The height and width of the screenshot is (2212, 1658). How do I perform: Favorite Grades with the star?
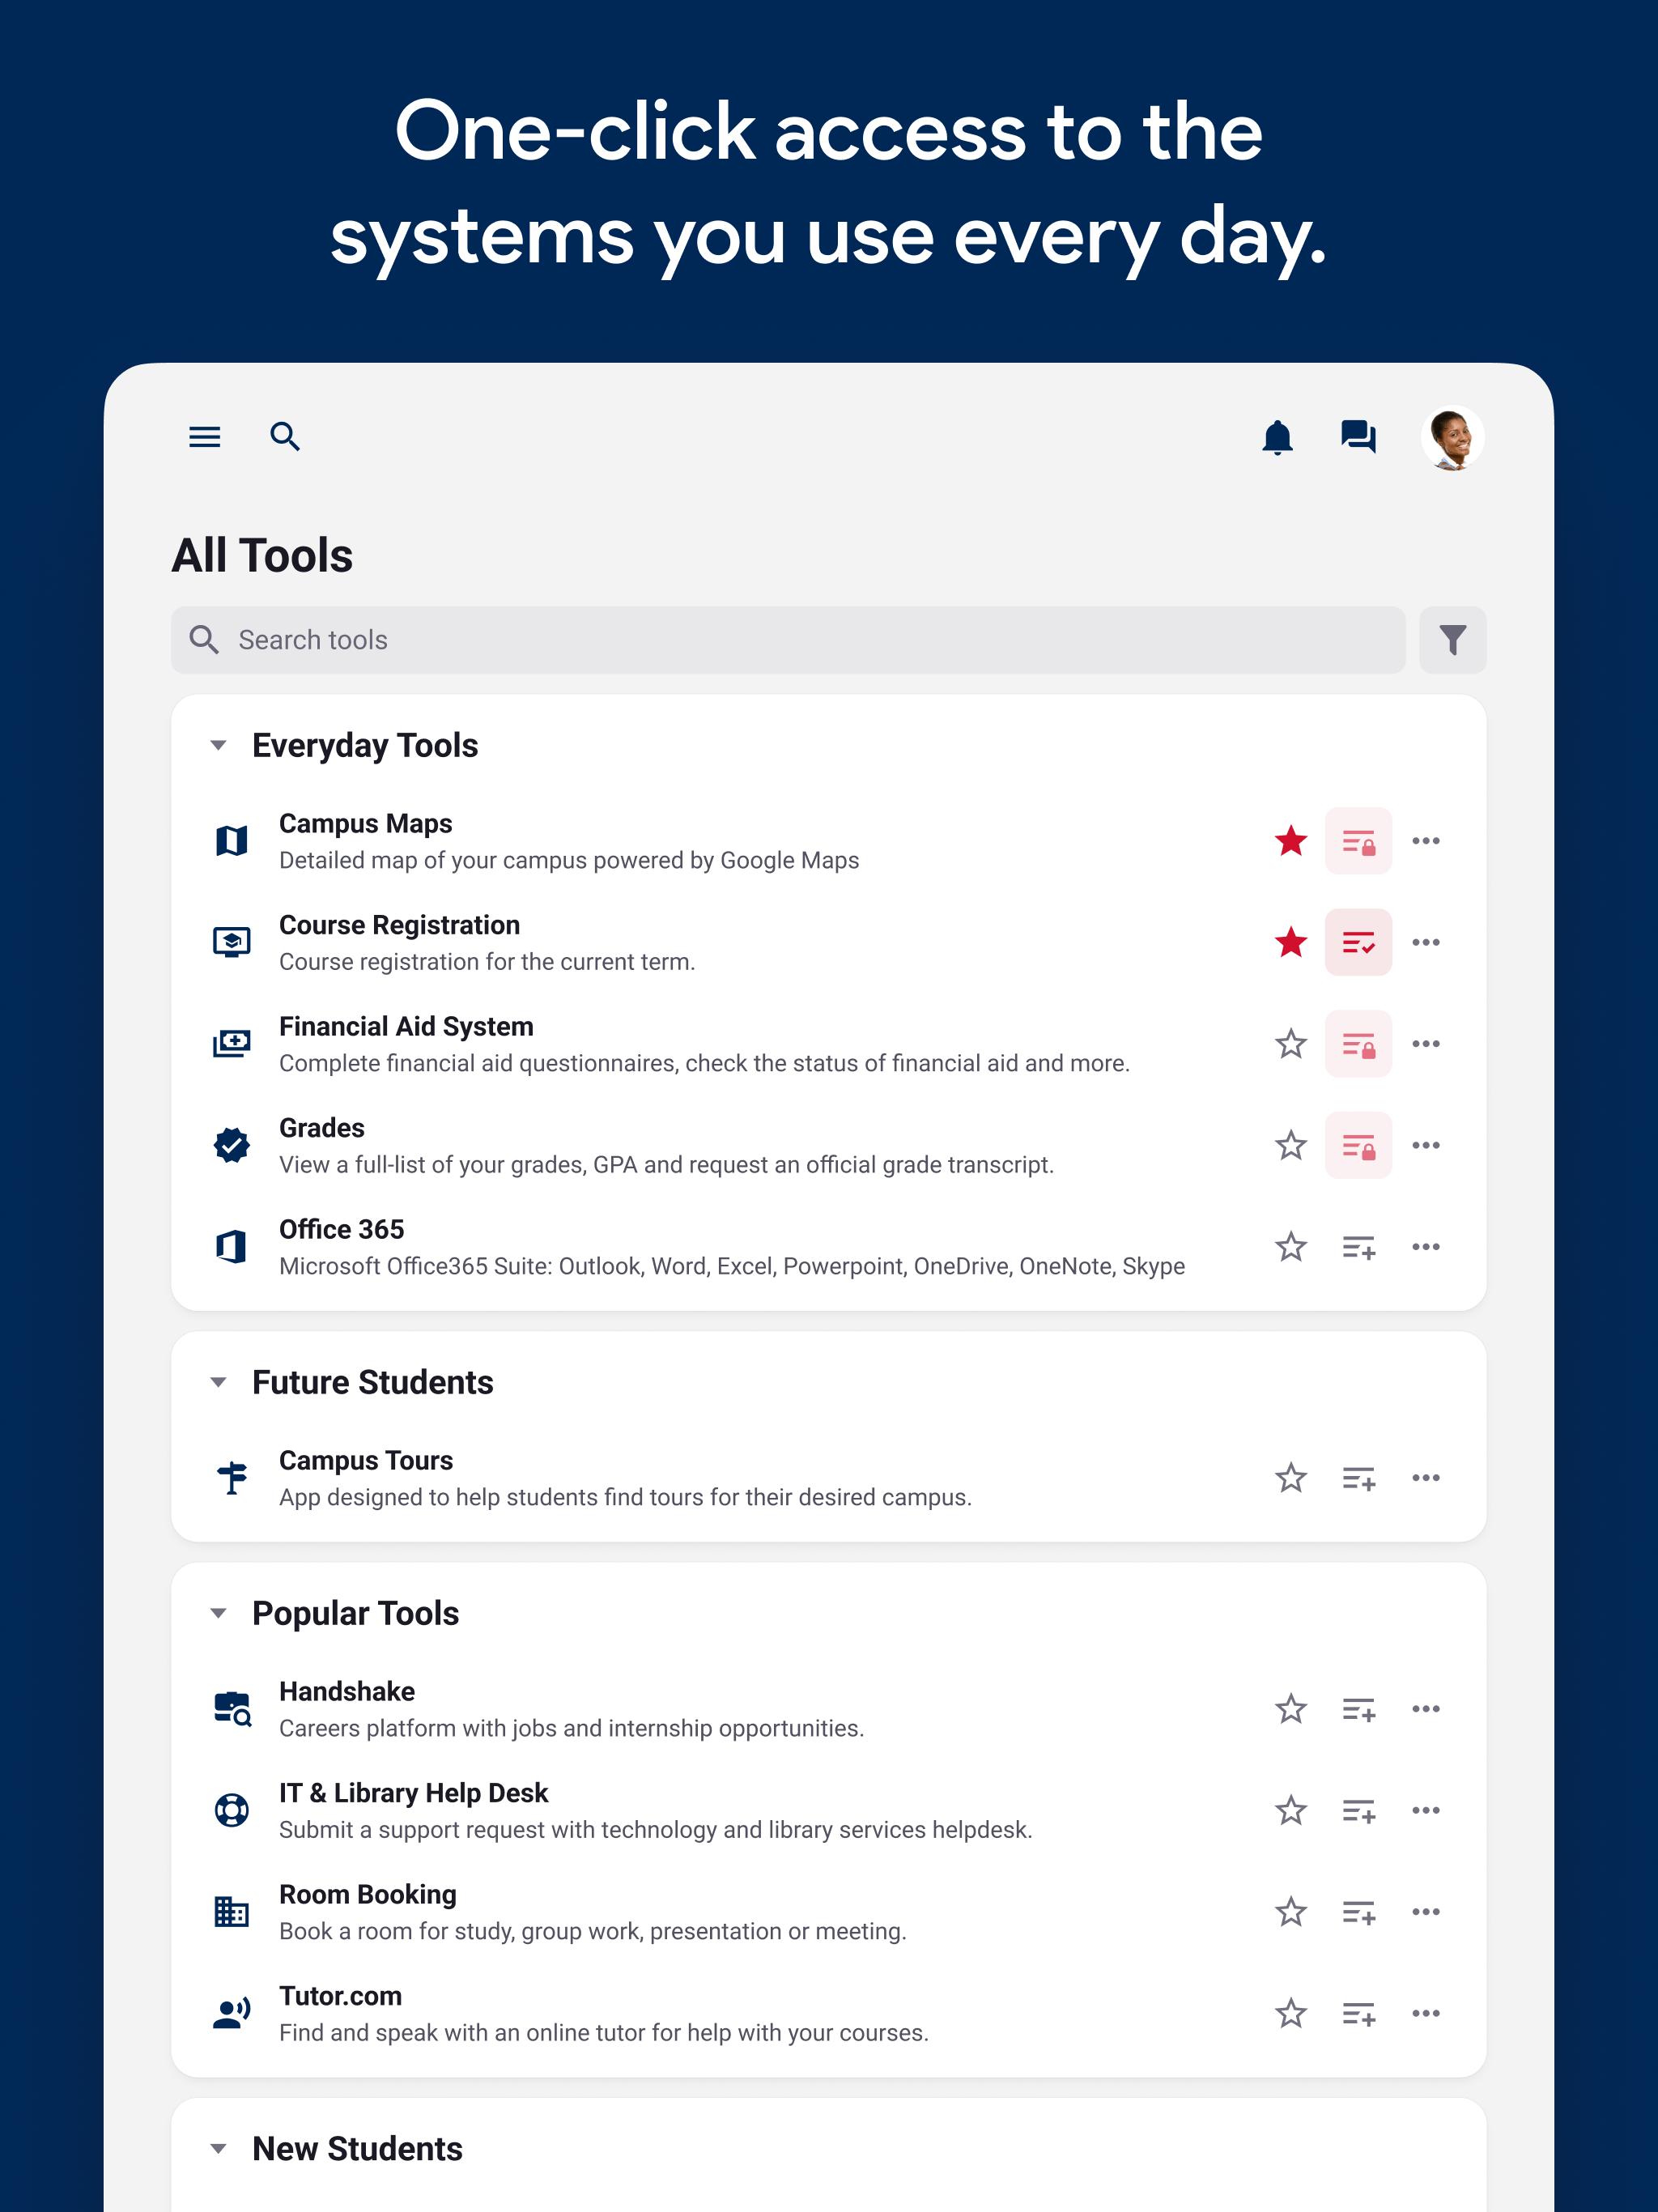pyautogui.click(x=1291, y=1145)
